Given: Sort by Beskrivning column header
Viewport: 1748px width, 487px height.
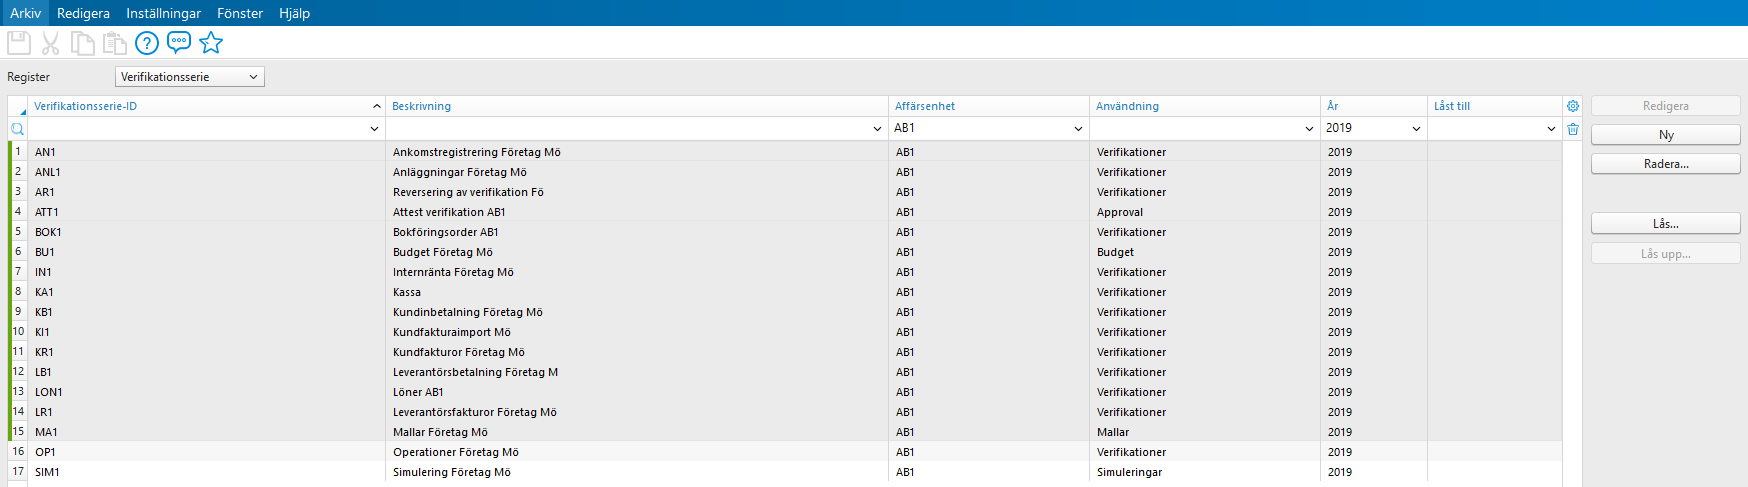Looking at the screenshot, I should [x=637, y=106].
